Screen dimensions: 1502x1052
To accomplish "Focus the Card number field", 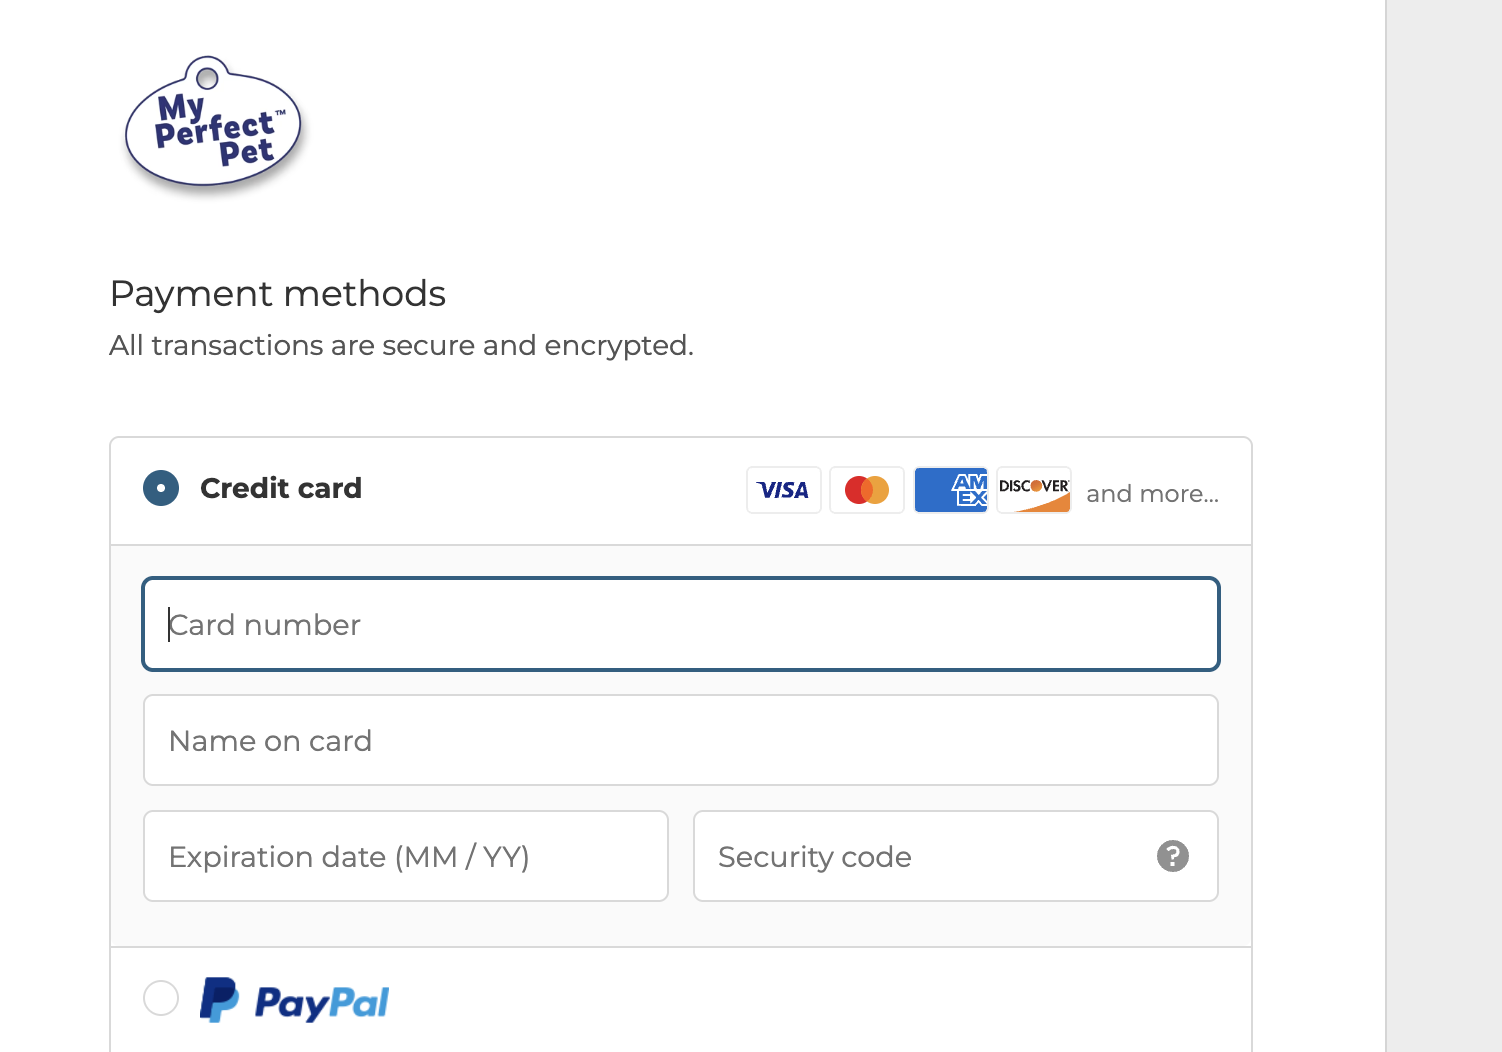I will 681,624.
